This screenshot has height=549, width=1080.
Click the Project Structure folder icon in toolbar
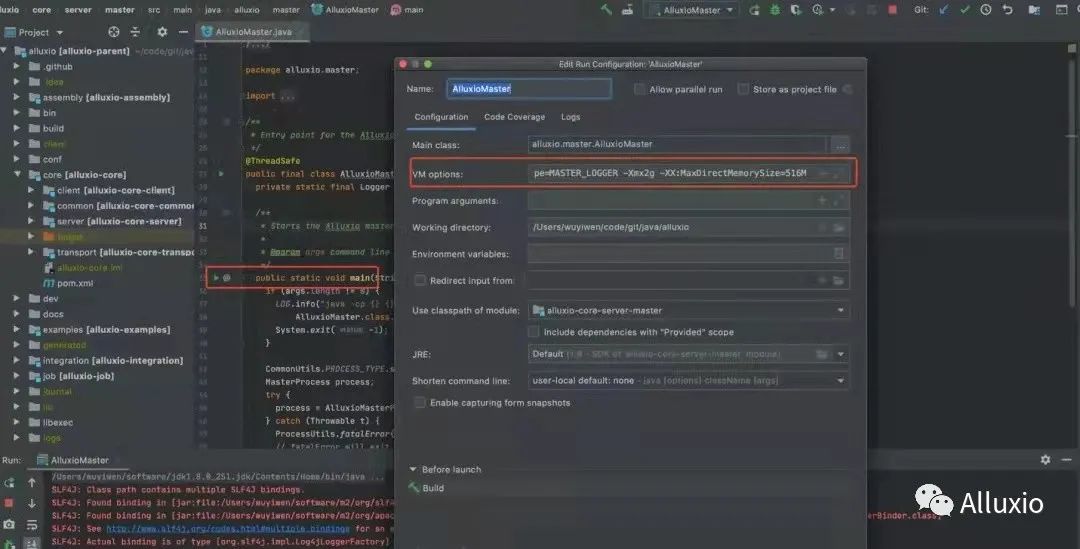[x=1035, y=10]
